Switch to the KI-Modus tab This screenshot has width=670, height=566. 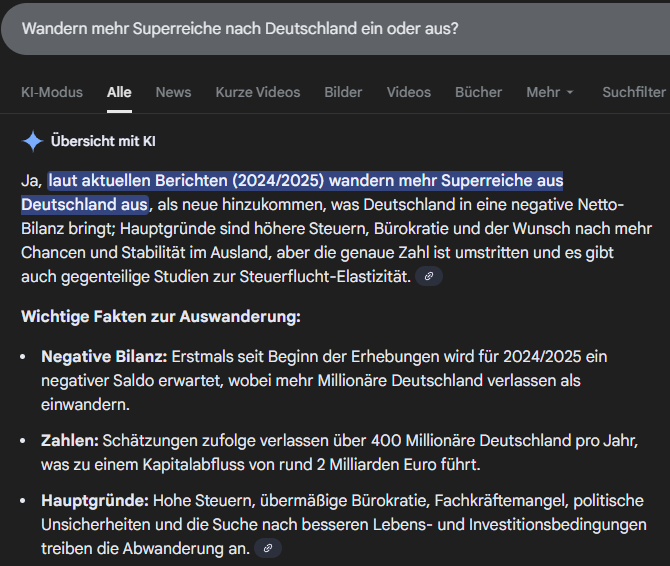click(52, 92)
